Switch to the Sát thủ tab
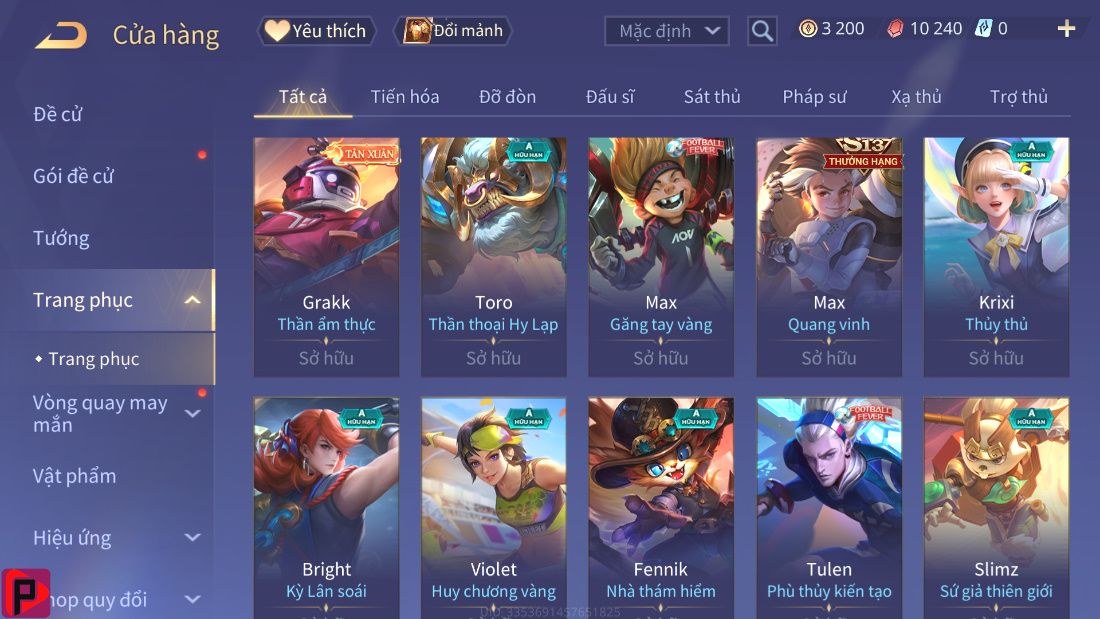This screenshot has height=619, width=1100. [712, 97]
